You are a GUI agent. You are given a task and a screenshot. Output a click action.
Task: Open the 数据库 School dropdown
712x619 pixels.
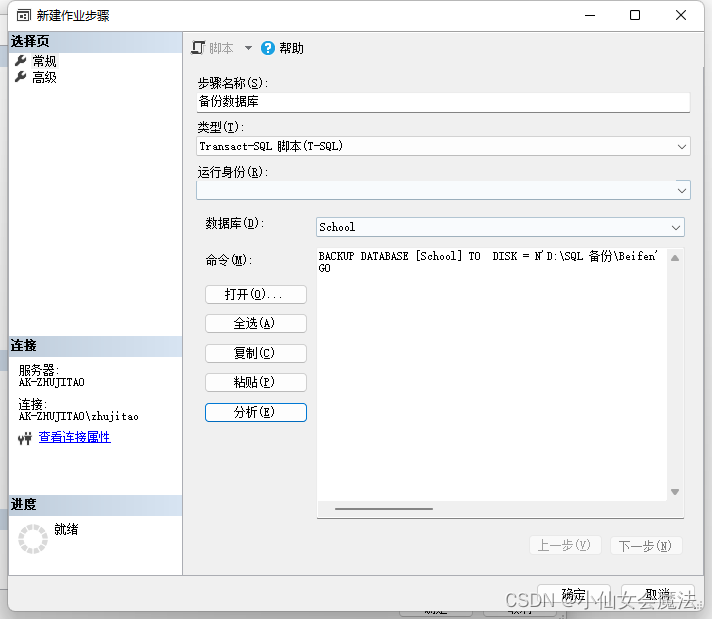click(x=500, y=227)
